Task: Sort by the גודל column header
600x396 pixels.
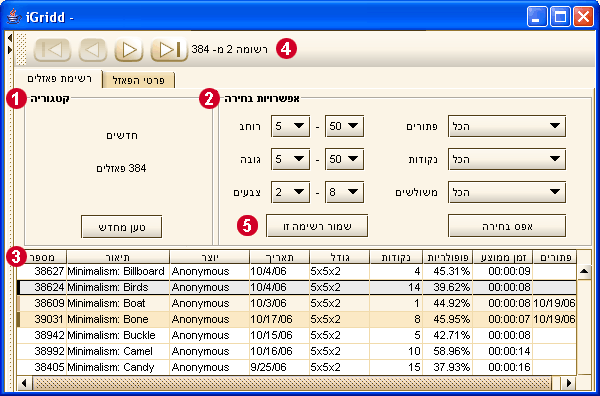Action: 340,257
